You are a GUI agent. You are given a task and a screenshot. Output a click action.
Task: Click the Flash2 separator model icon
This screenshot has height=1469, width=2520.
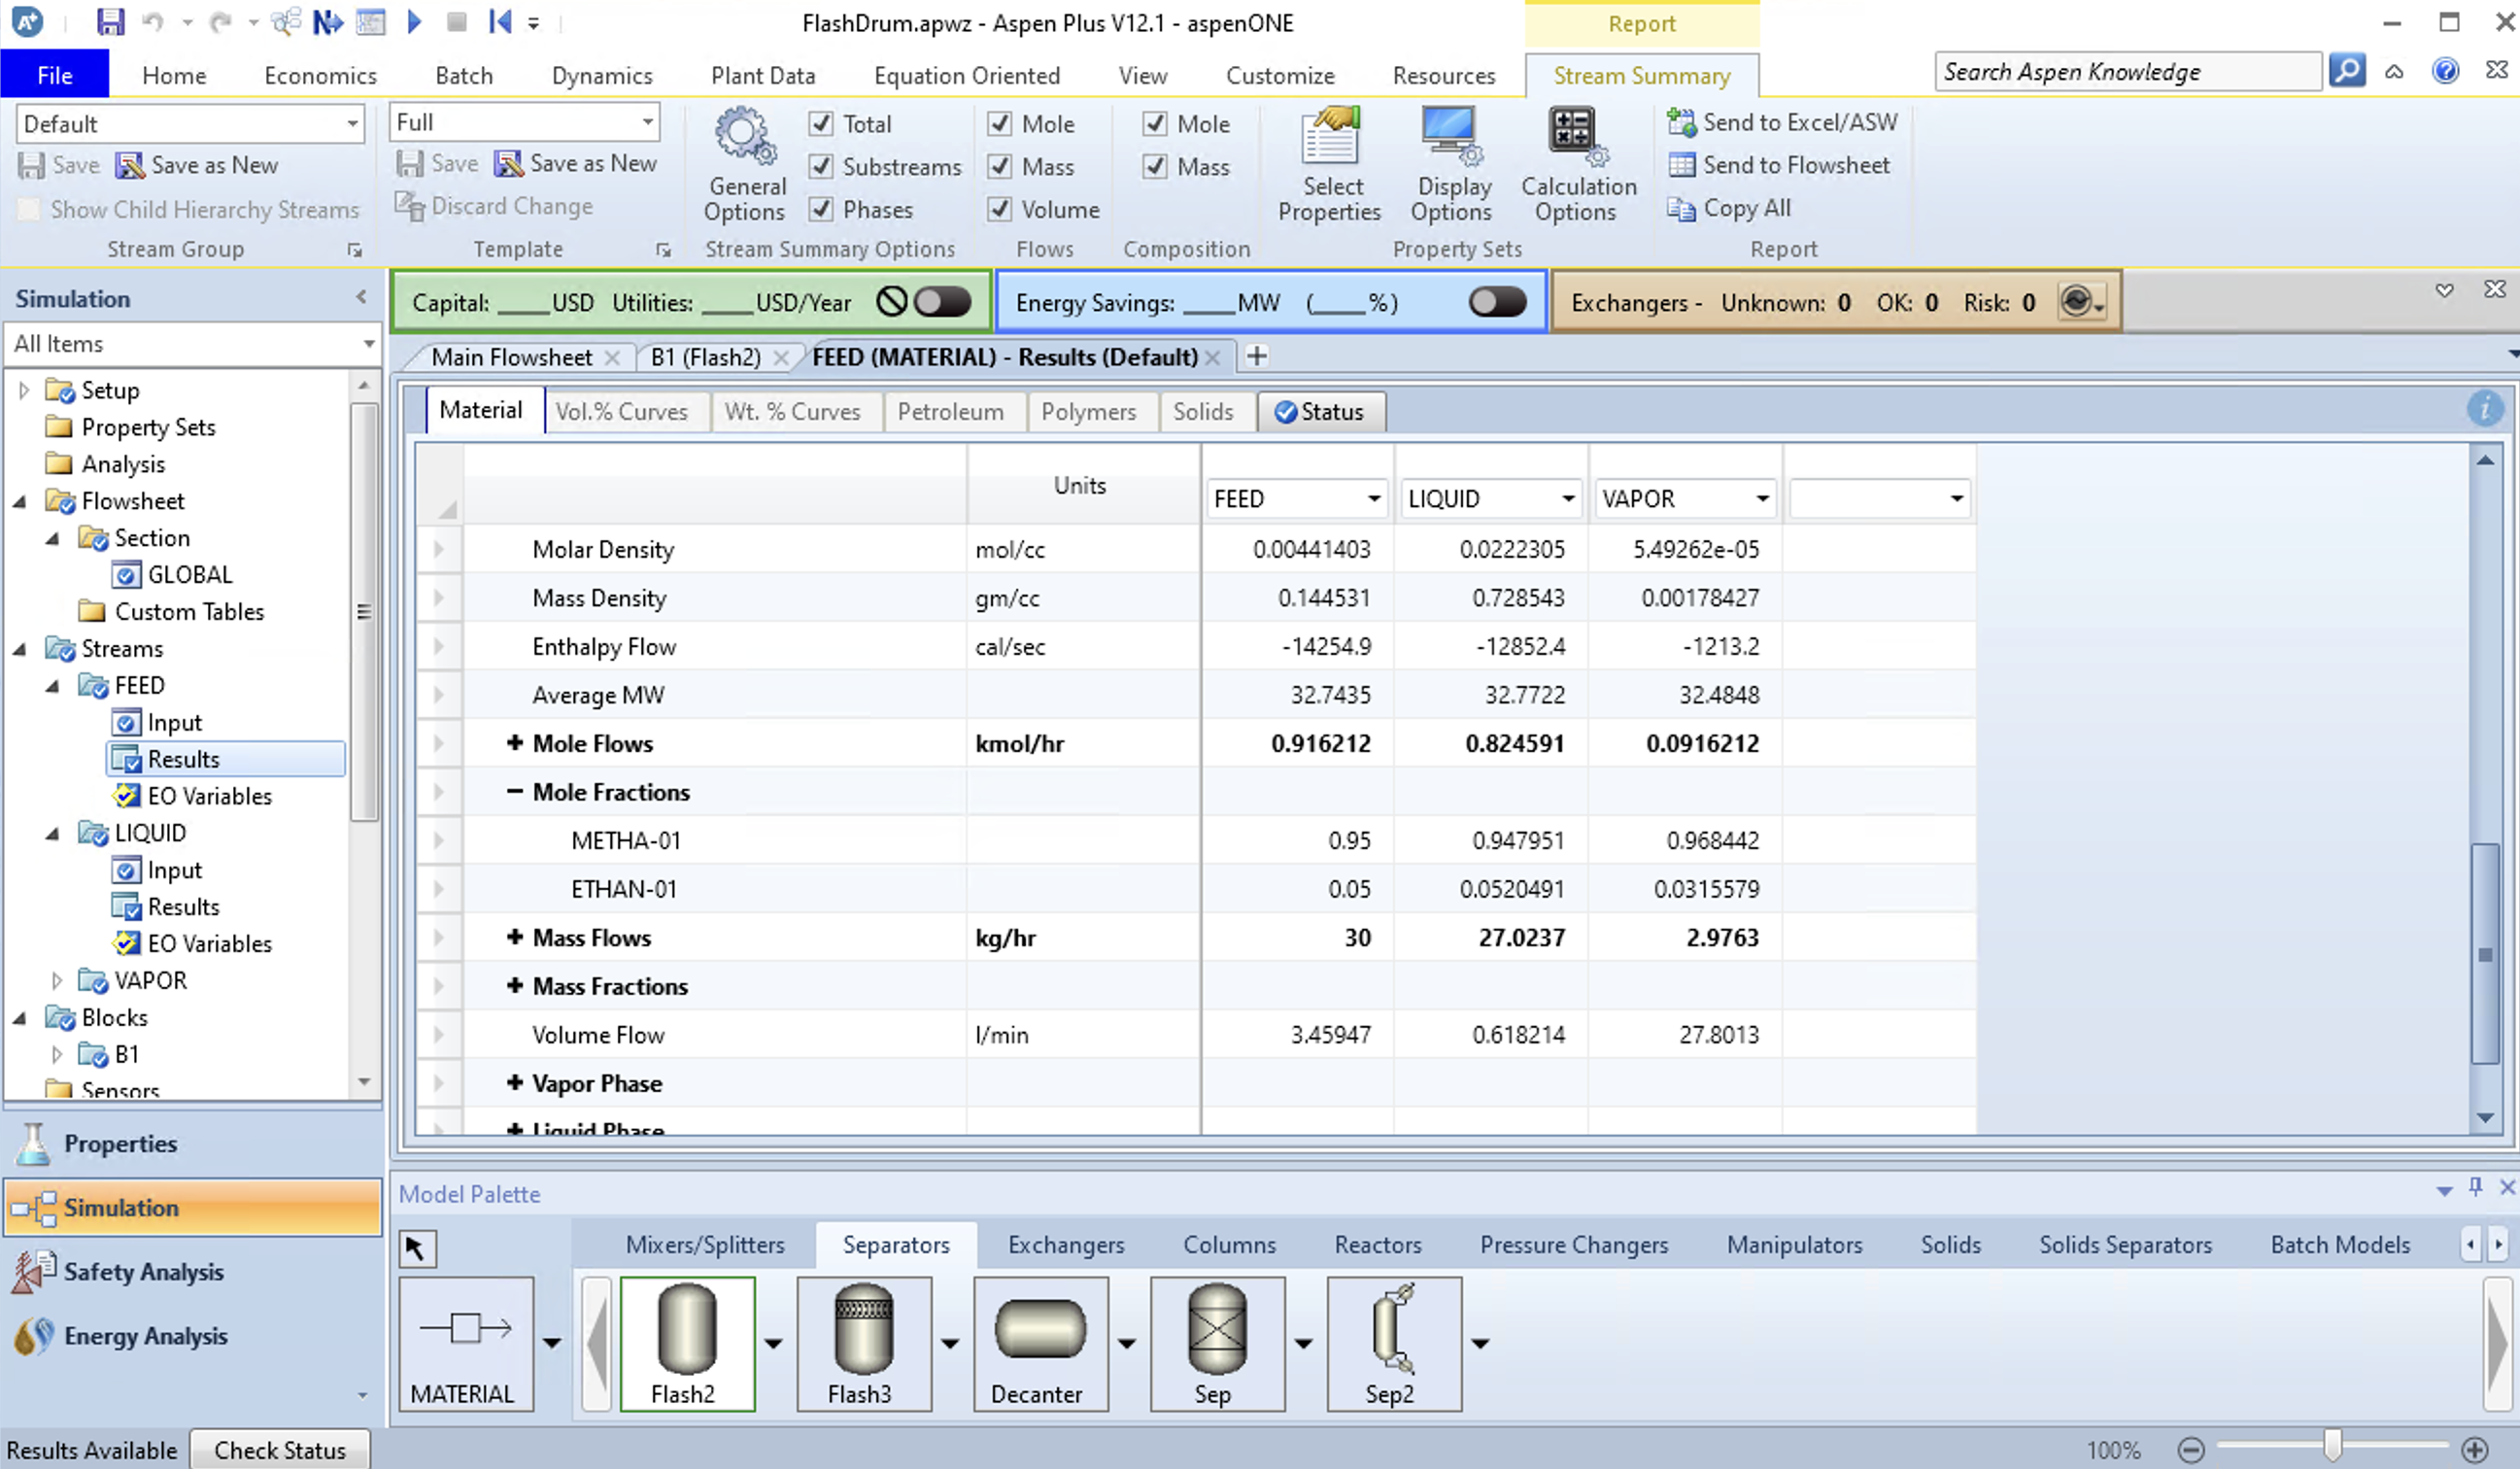point(686,1330)
